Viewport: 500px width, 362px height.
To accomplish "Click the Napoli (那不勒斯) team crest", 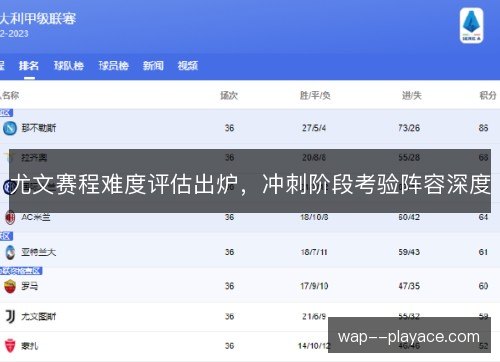I will pyautogui.click(x=10, y=128).
